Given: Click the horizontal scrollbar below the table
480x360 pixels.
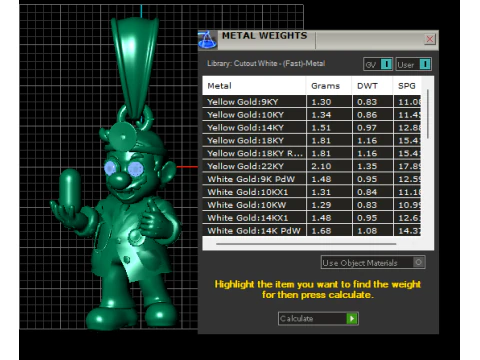Looking at the screenshot, I should coord(306,244).
